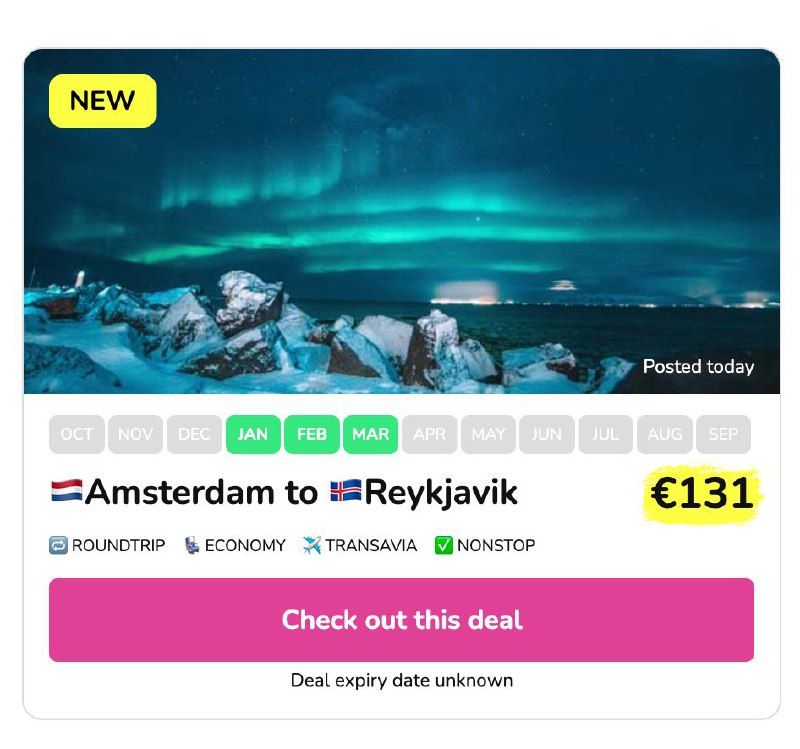Select the MAR month chip
The image size is (800, 749).
coord(370,434)
